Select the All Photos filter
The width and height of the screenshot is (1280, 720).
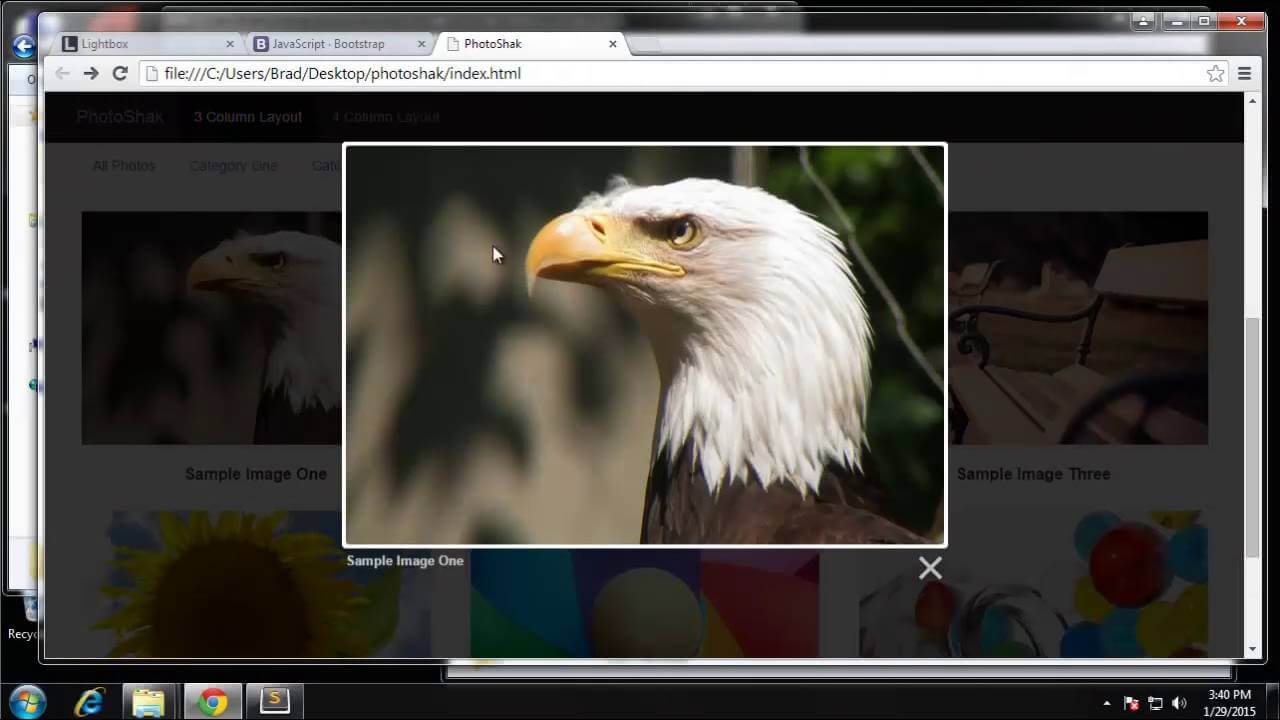pyautogui.click(x=124, y=166)
